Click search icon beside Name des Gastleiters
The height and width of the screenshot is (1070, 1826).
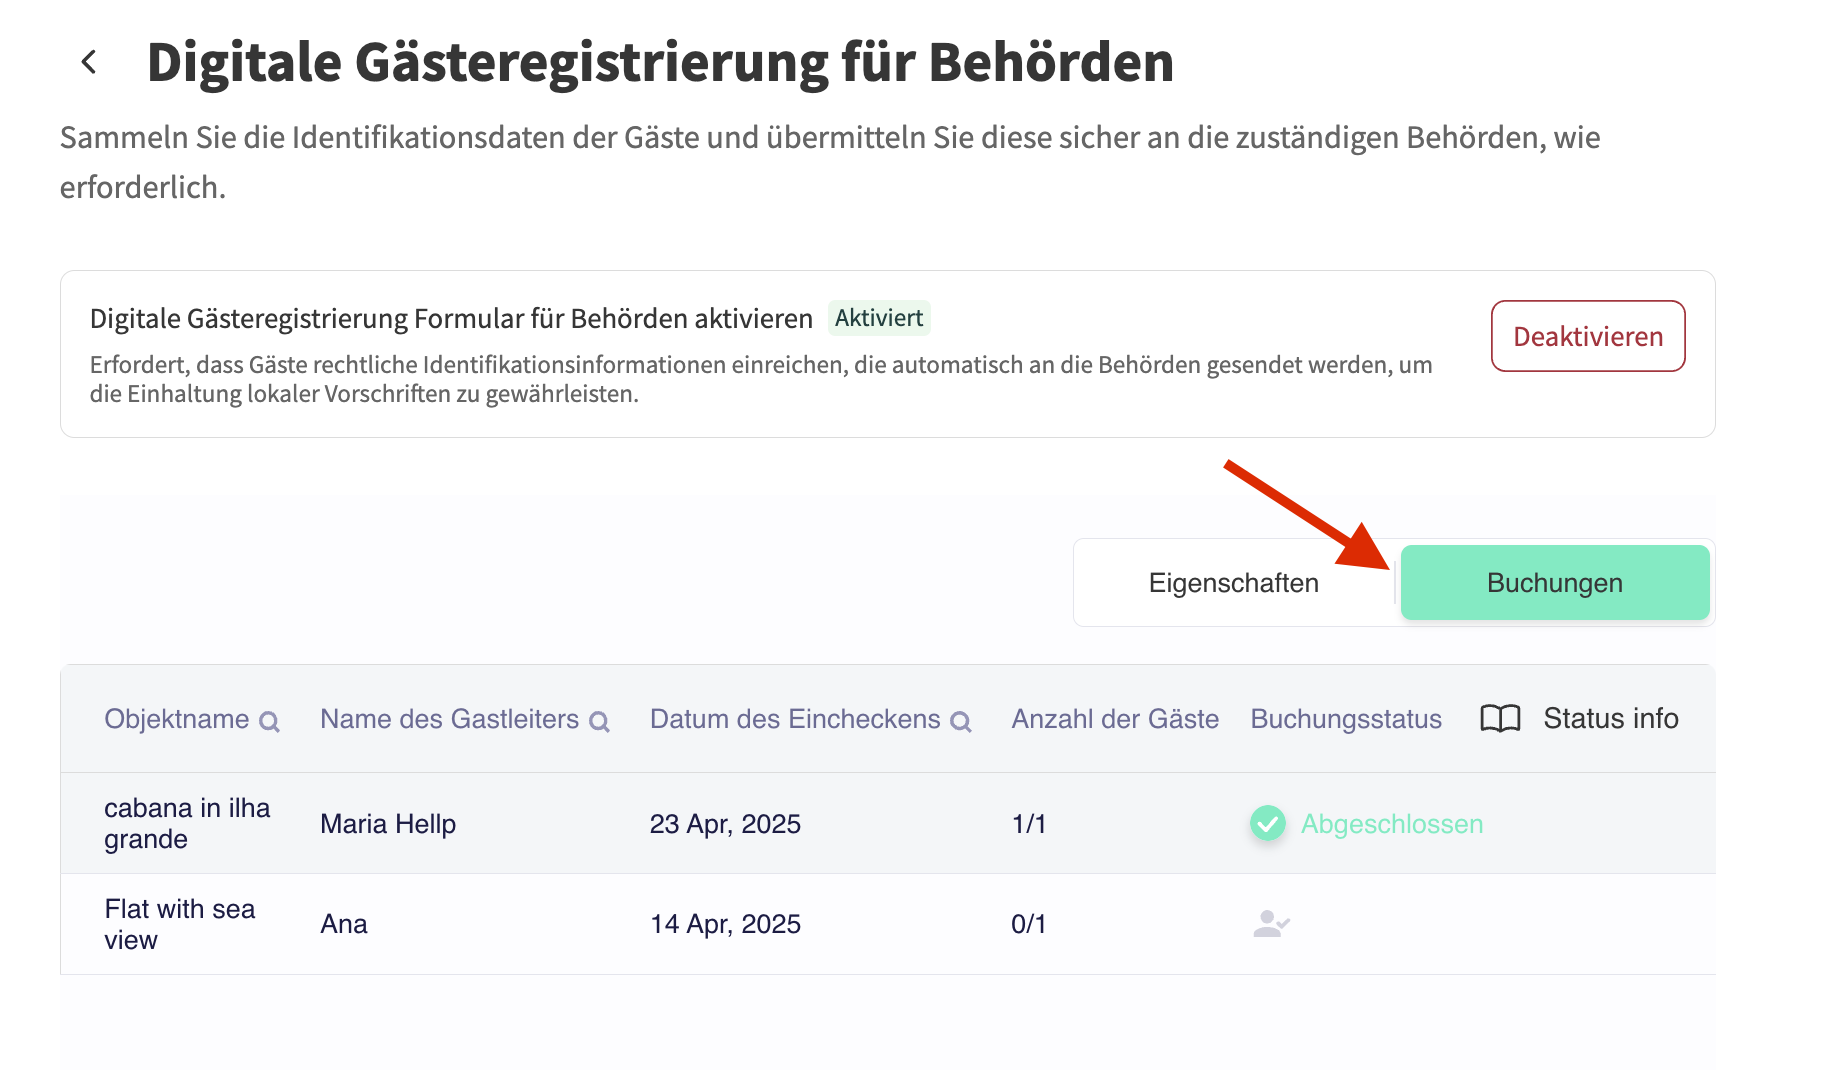coord(599,721)
